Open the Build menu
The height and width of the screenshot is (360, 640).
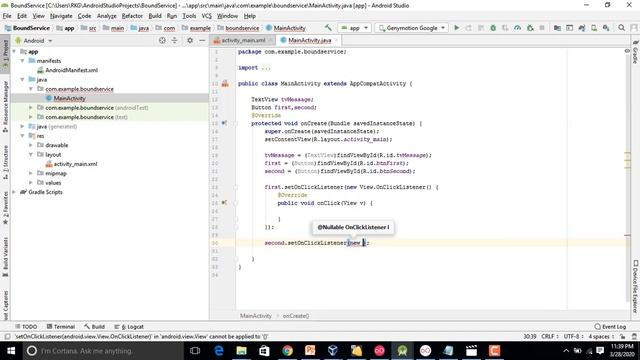tap(155, 16)
